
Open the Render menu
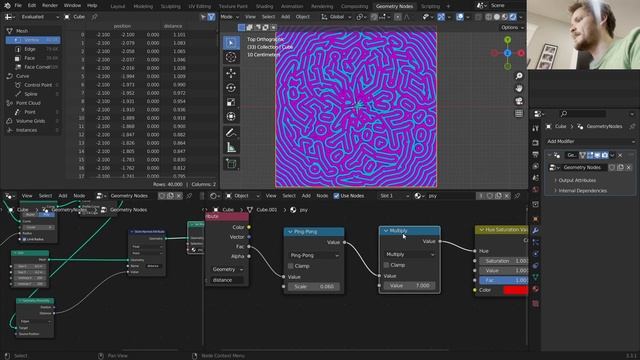(50, 6)
